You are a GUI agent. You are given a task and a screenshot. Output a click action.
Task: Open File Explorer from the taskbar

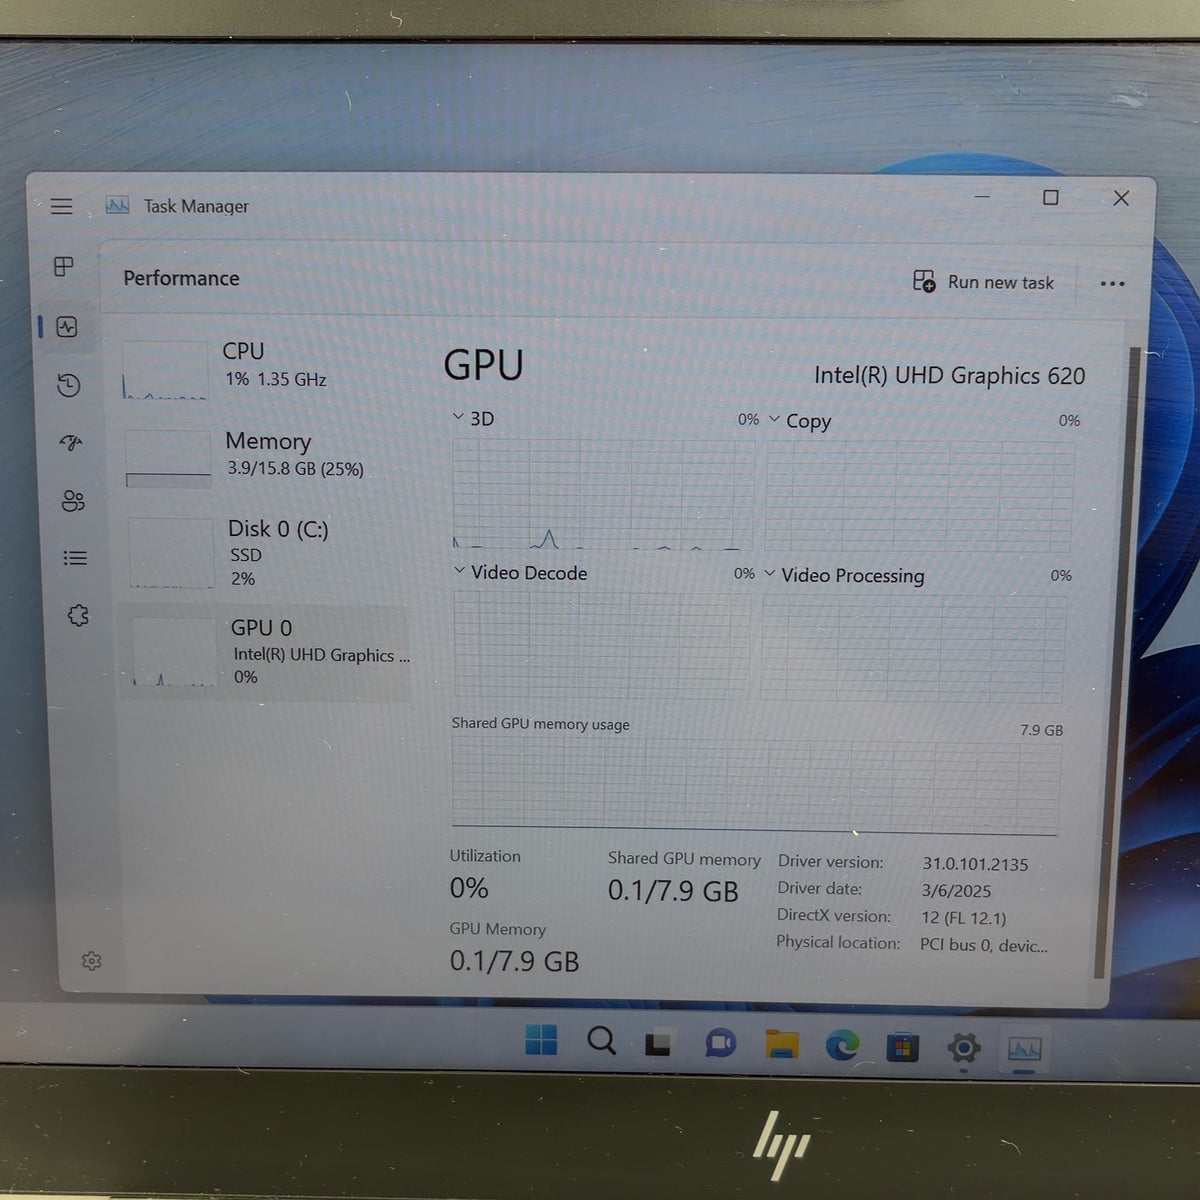point(782,1045)
